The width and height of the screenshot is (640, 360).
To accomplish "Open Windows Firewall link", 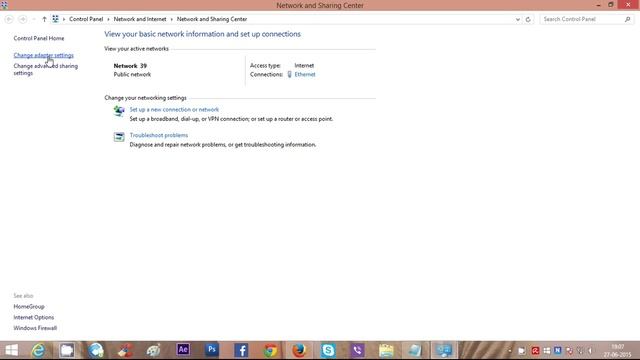I will [35, 328].
